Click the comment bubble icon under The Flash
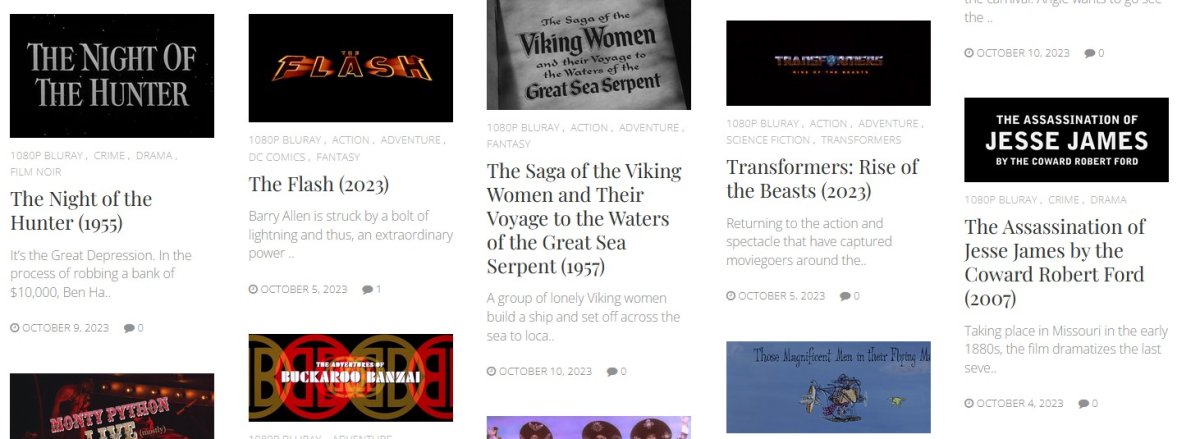The image size is (1200, 439). click(x=367, y=289)
